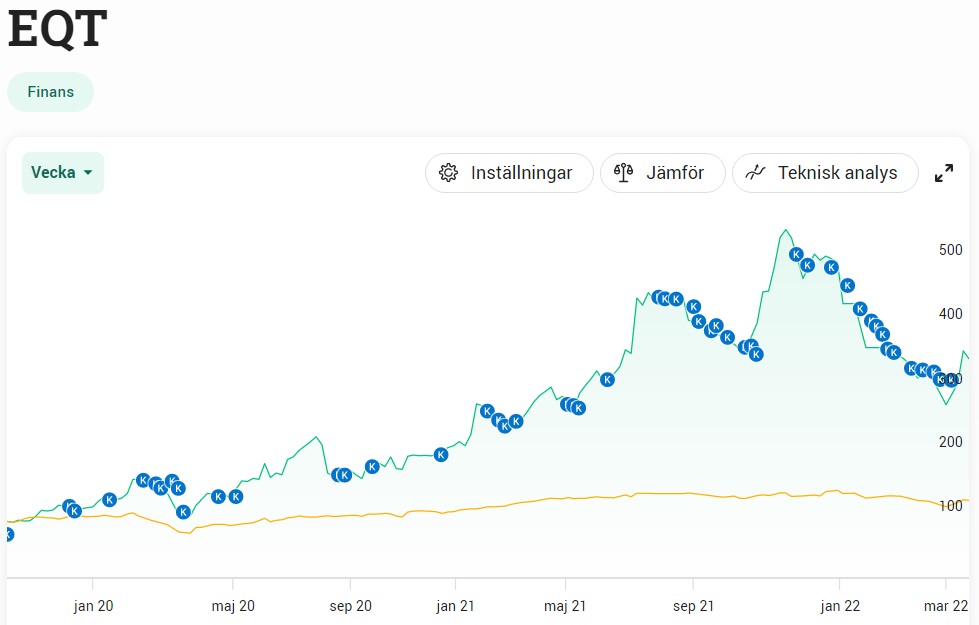The height and width of the screenshot is (625, 979).
Task: Click the K marker nearest the price peak
Action: click(x=797, y=255)
